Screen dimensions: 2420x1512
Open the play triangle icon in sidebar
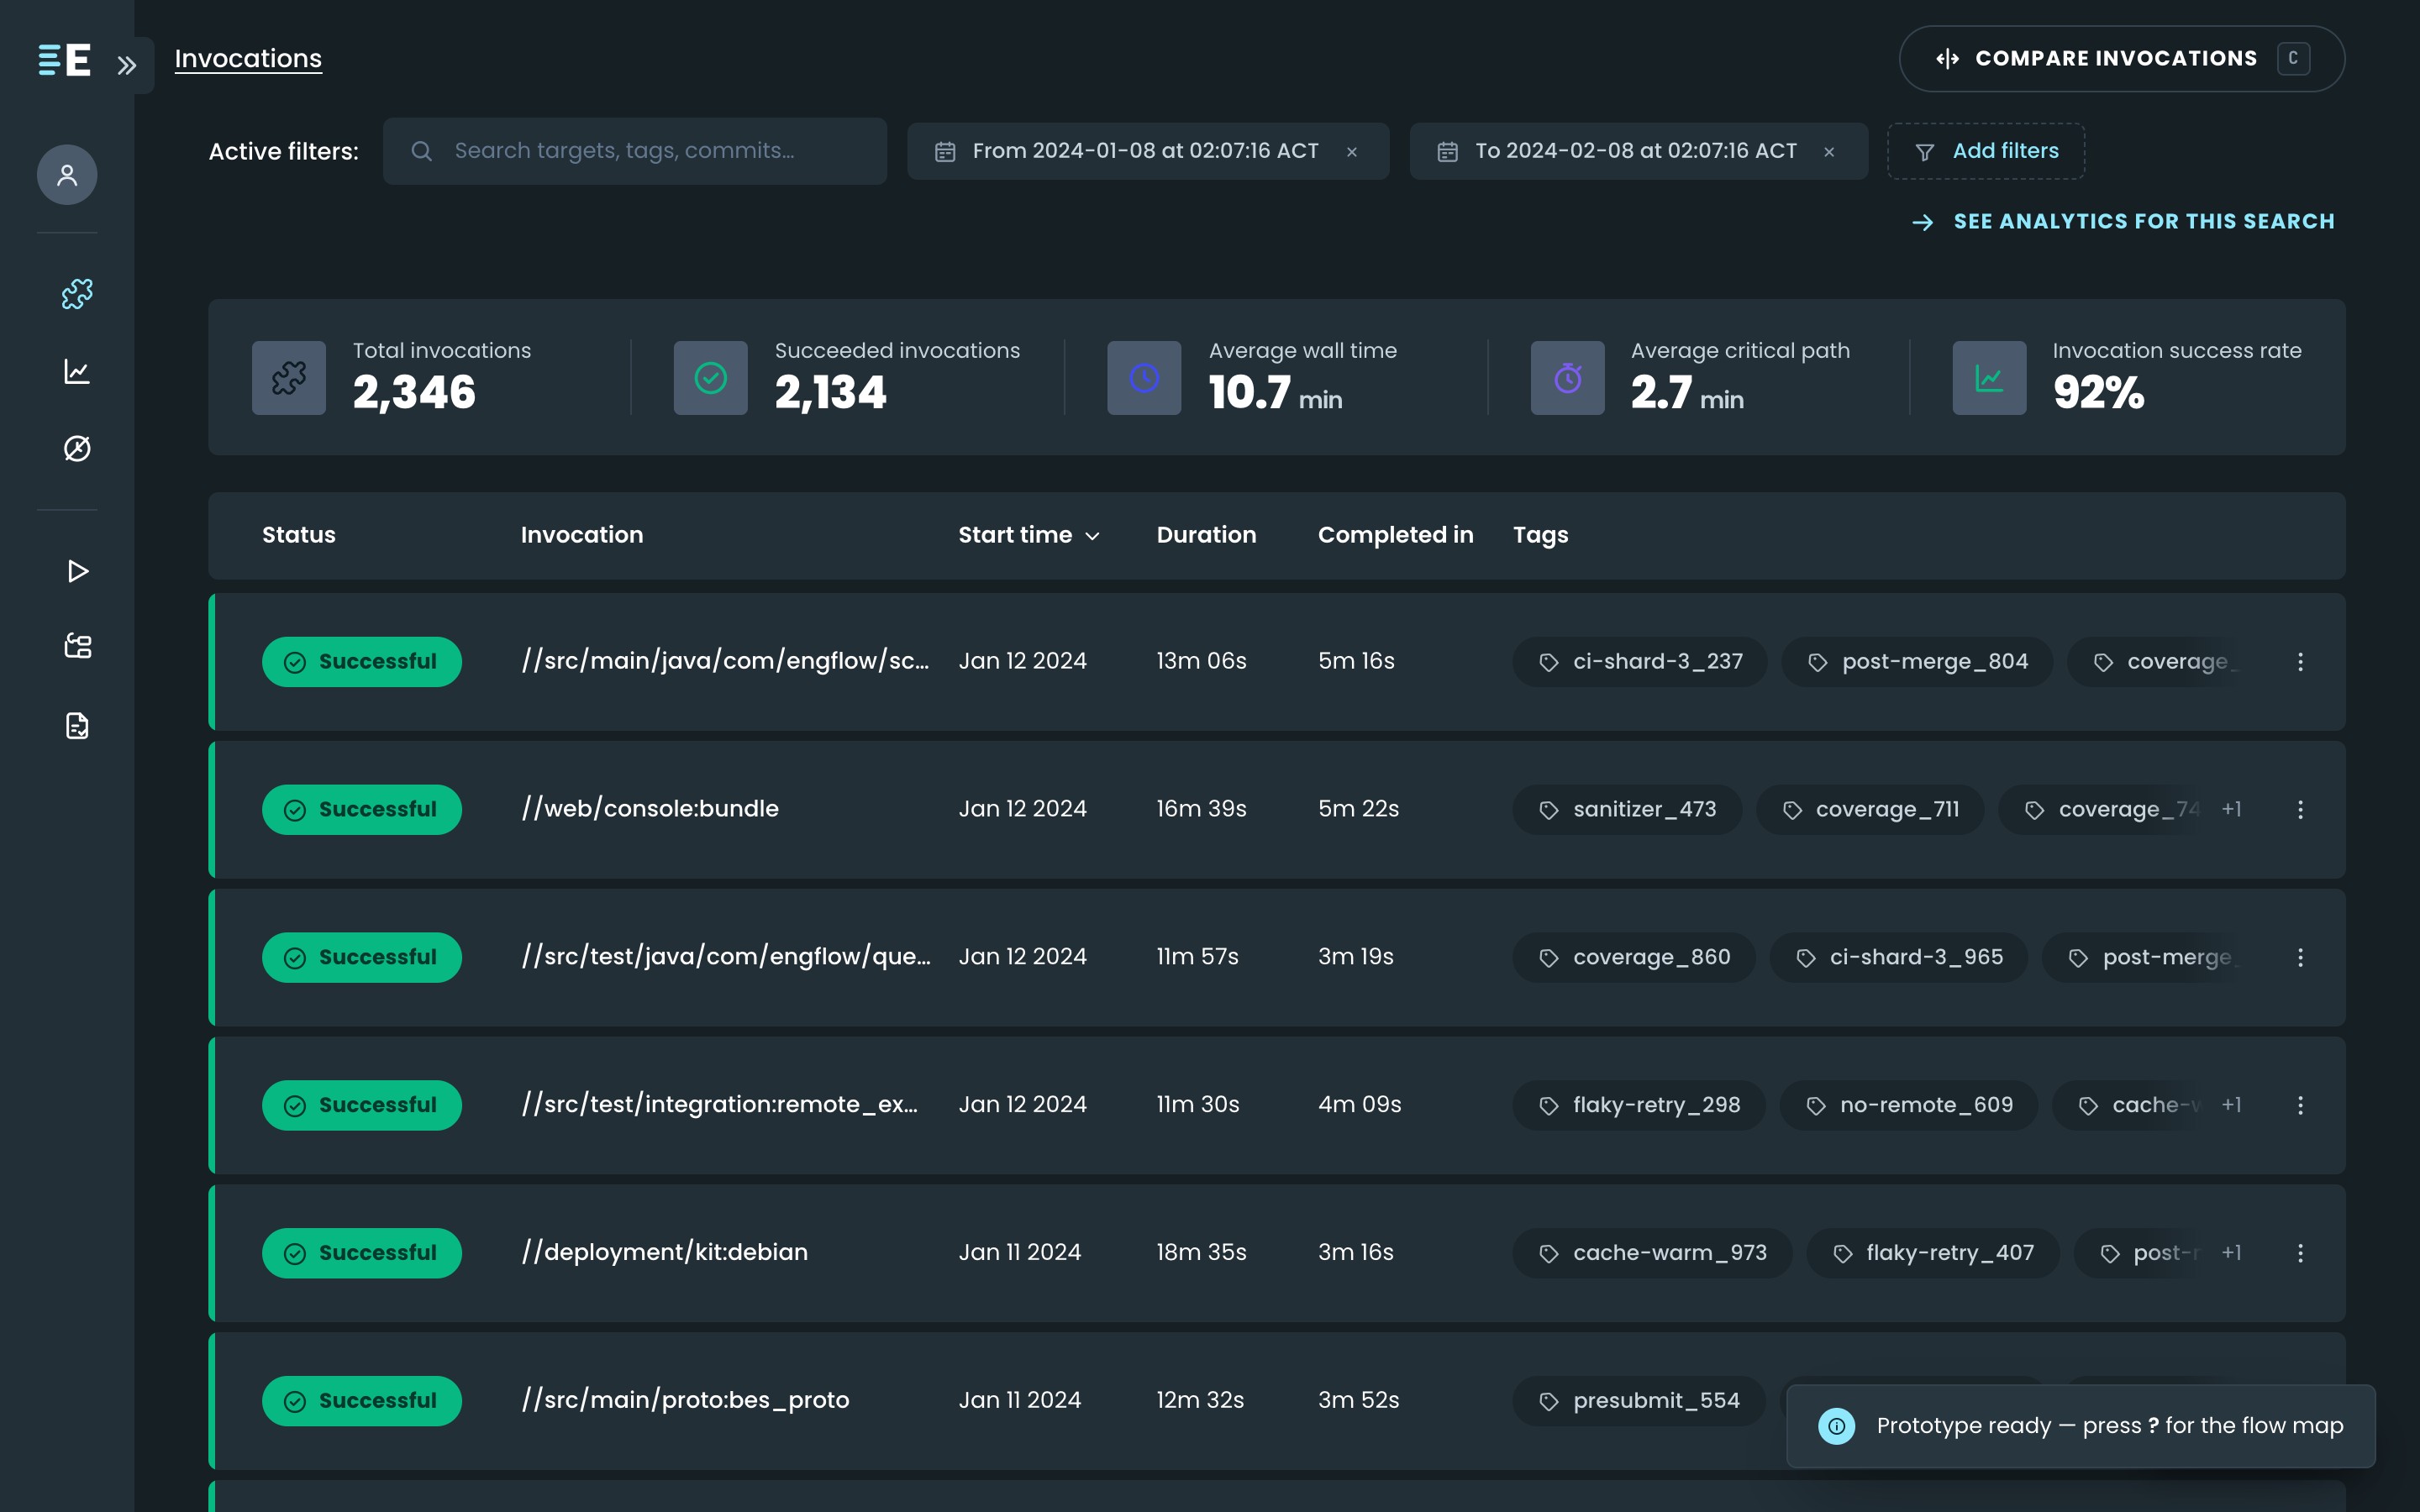pyautogui.click(x=77, y=571)
